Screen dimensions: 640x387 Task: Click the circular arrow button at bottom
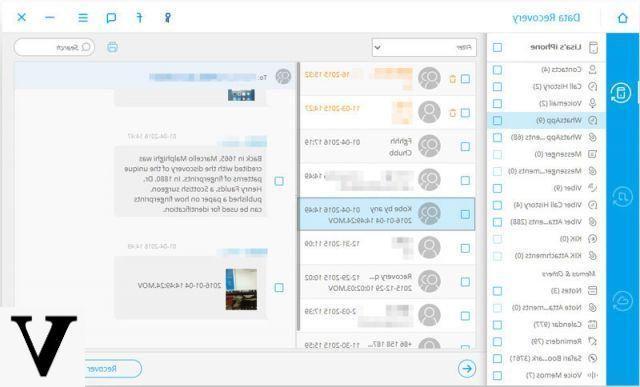click(467, 369)
